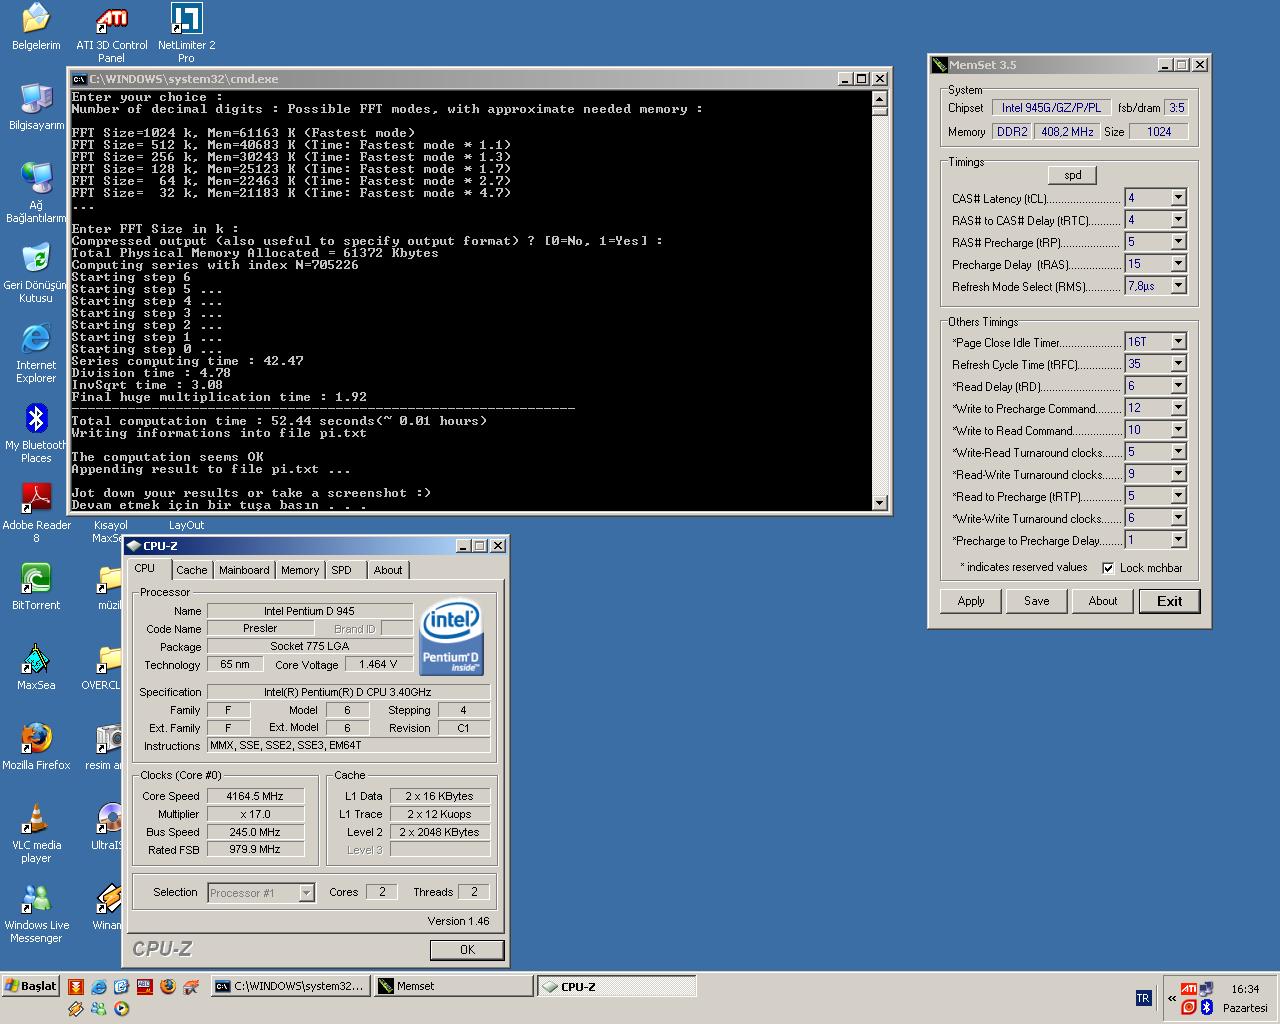Image resolution: width=1280 pixels, height=1024 pixels.
Task: Open the Belgelerim desktop folder icon
Action: [x=36, y=27]
